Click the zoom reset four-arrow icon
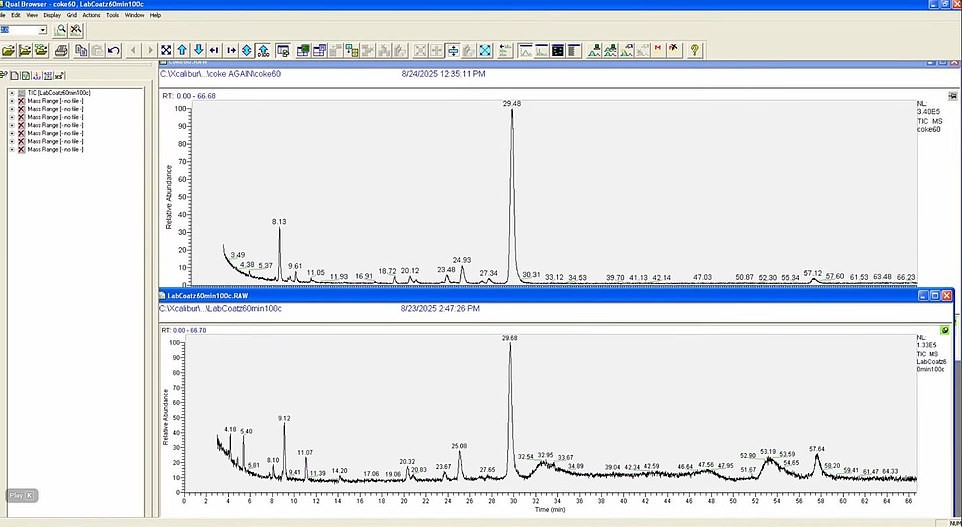This screenshot has width=962, height=527. point(165,50)
